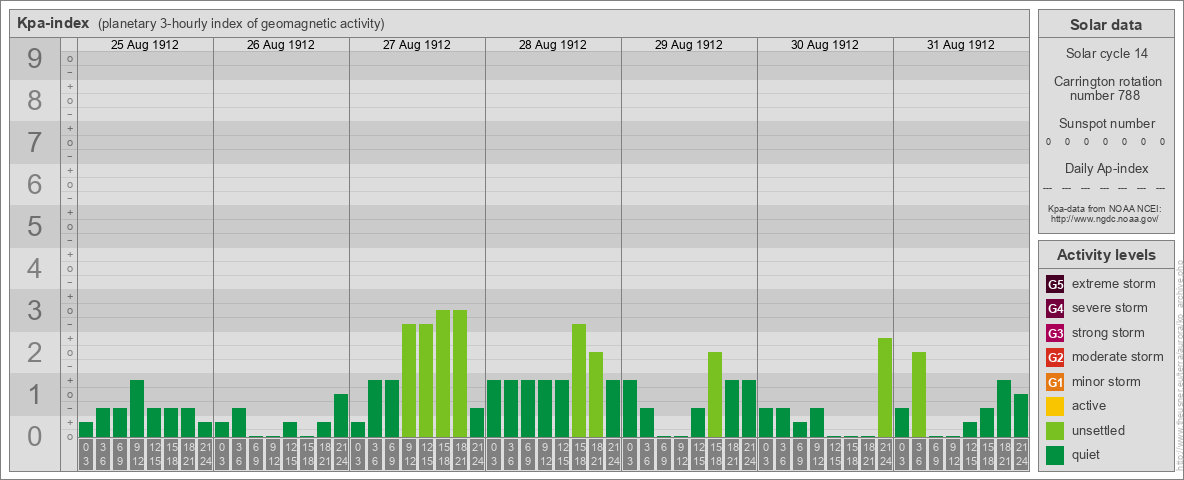Image resolution: width=1184 pixels, height=480 pixels.
Task: Click the 28 Aug 1912 date header
Action: pos(553,45)
